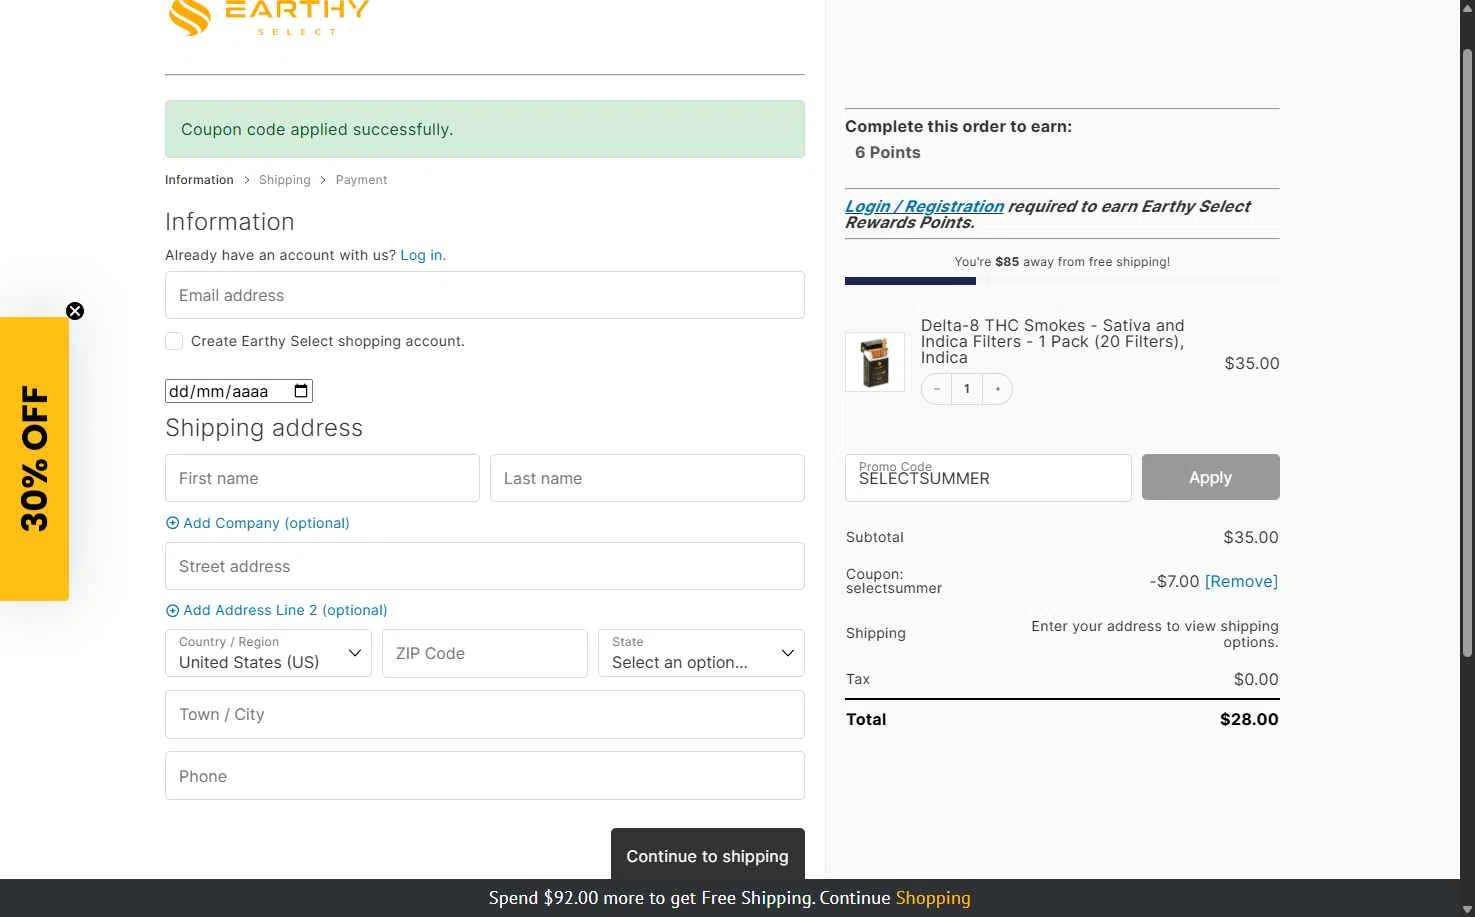Click the free shipping progress bar
Viewport: 1475px width, 917px height.
[x=1062, y=281]
